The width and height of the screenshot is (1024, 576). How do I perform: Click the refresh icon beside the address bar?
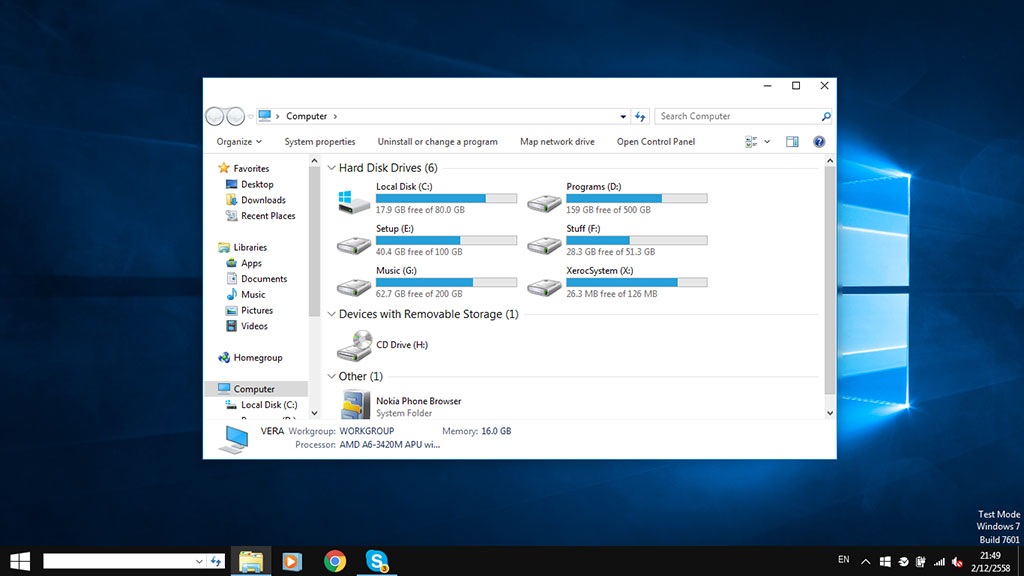640,116
